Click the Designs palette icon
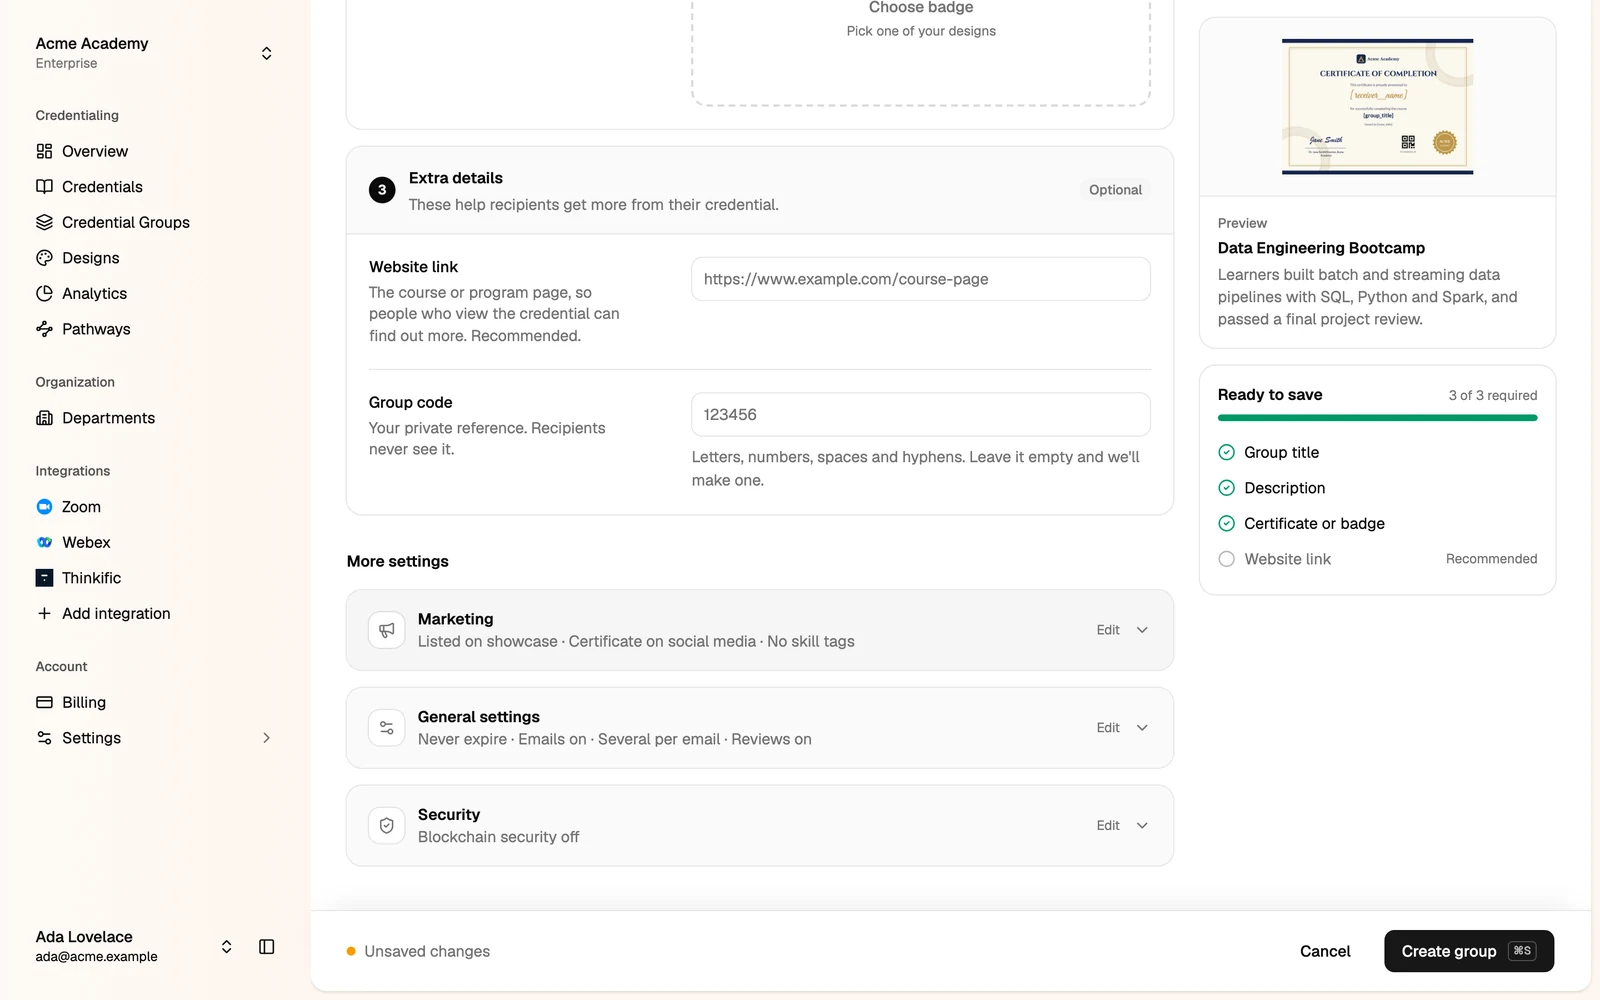This screenshot has height=1000, width=1600. pyautogui.click(x=44, y=258)
